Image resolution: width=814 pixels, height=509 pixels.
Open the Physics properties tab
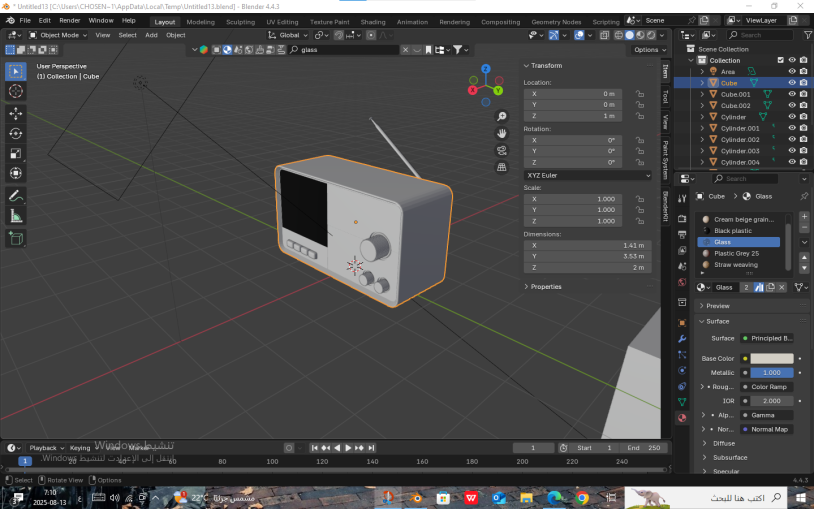[682, 370]
